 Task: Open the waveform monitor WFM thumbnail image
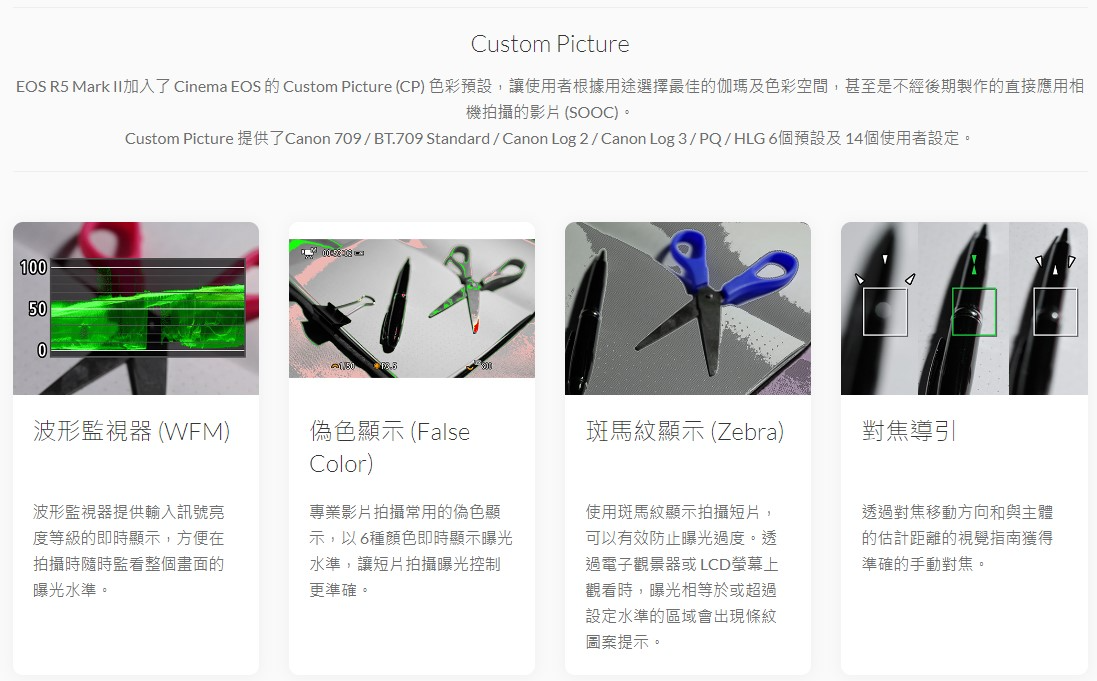(136, 309)
